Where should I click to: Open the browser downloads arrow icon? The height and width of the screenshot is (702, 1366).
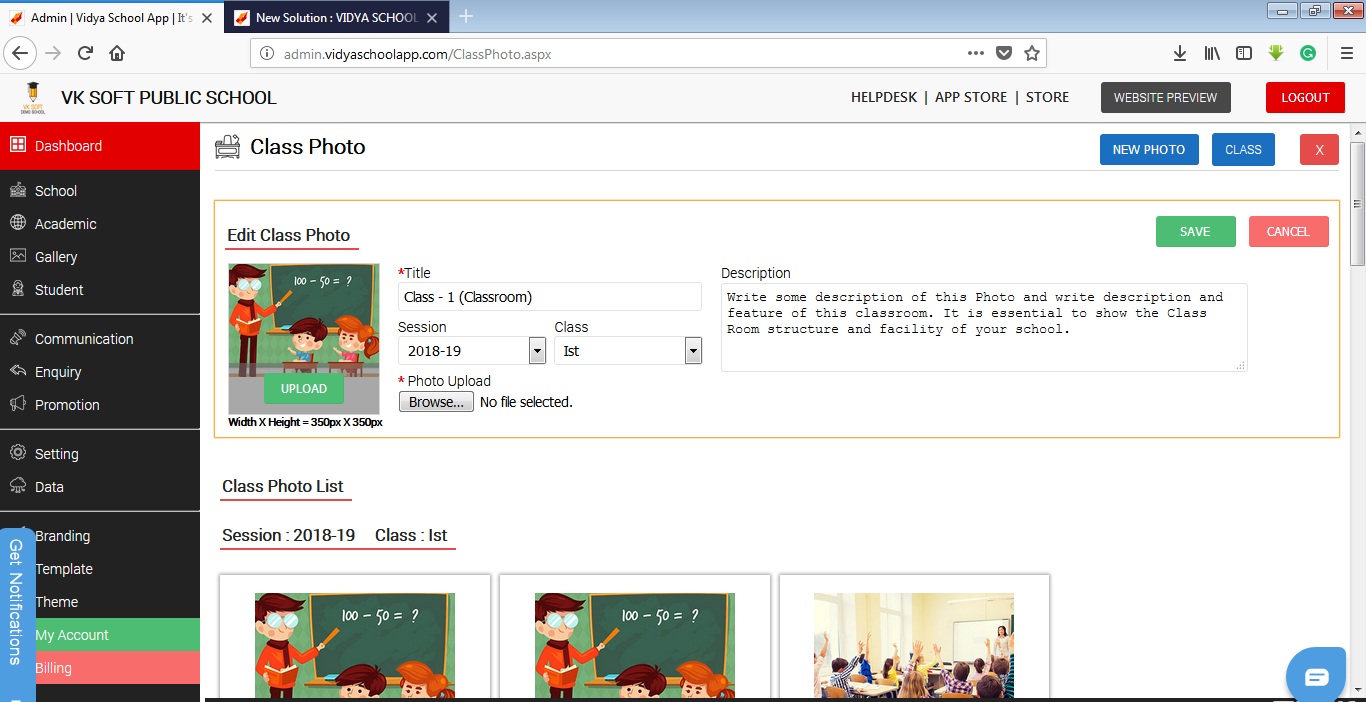tap(1180, 53)
